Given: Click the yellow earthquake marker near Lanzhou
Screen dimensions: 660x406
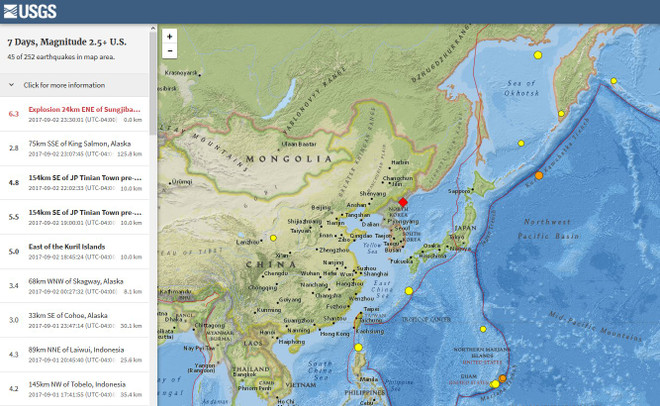Looking at the screenshot, I should (x=272, y=238).
